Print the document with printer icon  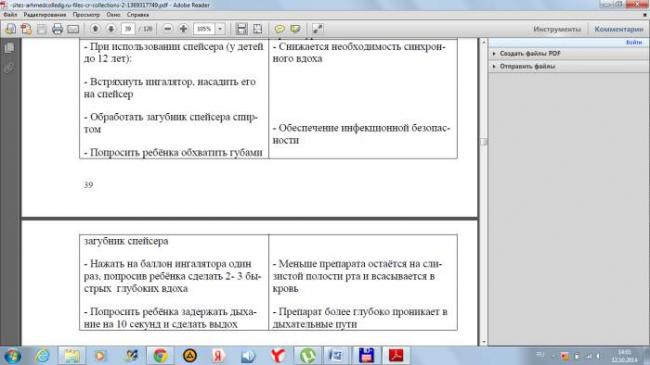click(57, 29)
